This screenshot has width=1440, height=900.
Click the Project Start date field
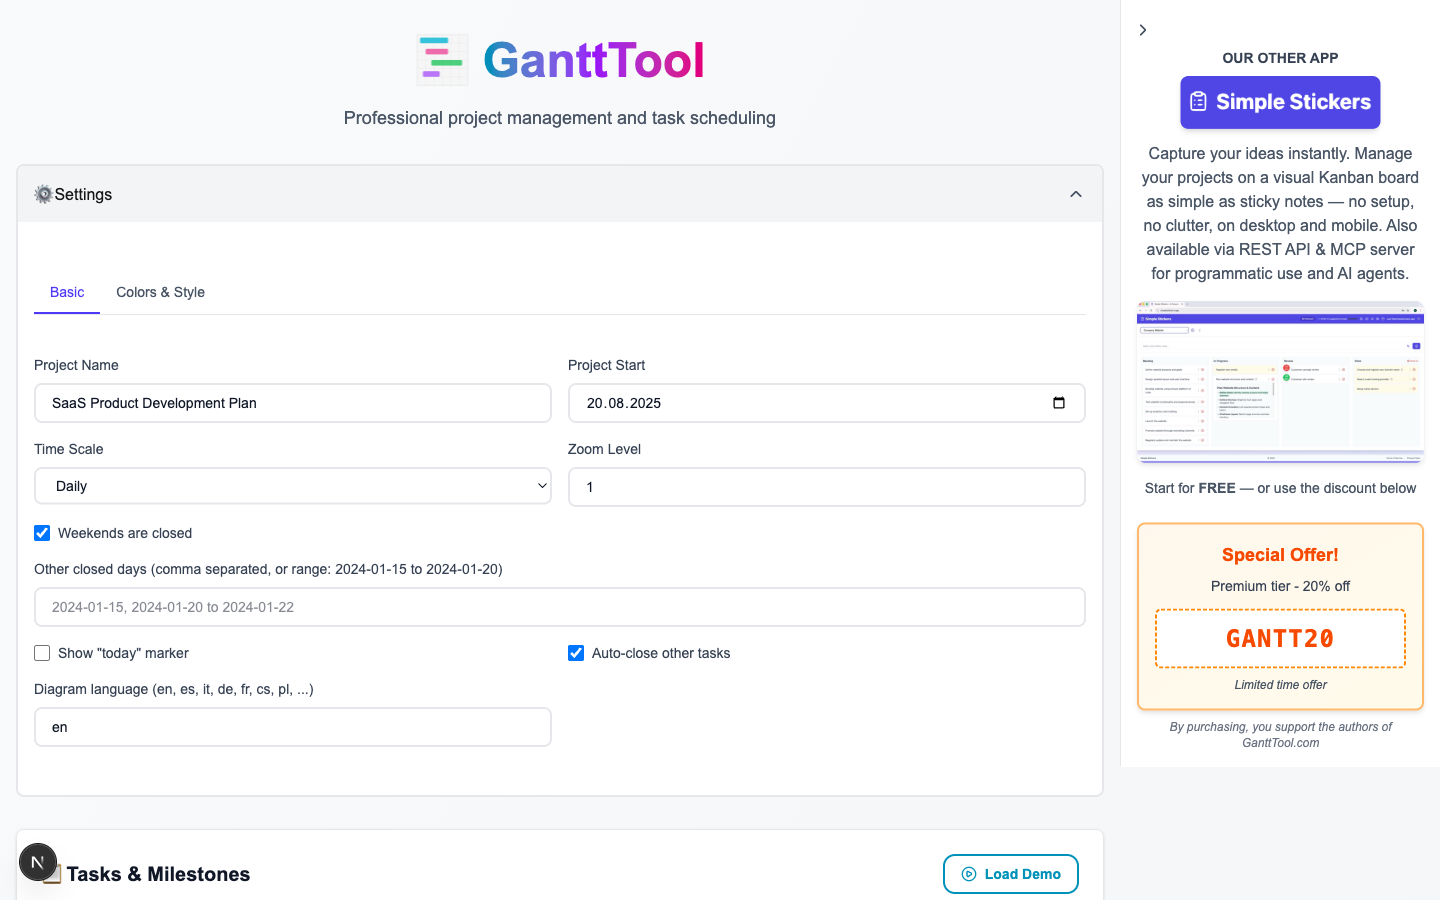point(827,403)
